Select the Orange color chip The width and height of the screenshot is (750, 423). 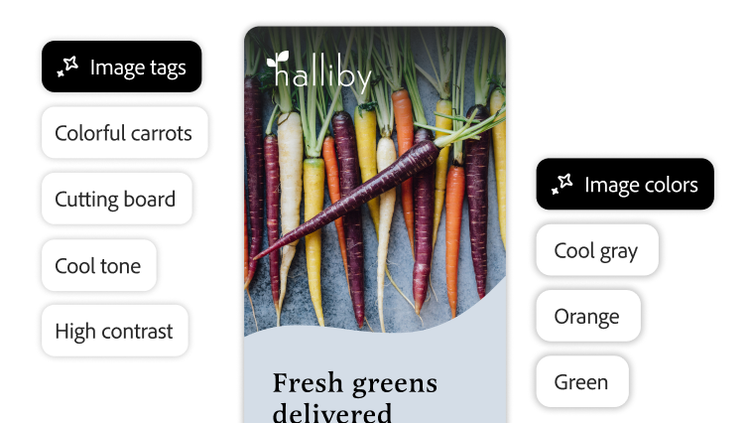point(588,316)
